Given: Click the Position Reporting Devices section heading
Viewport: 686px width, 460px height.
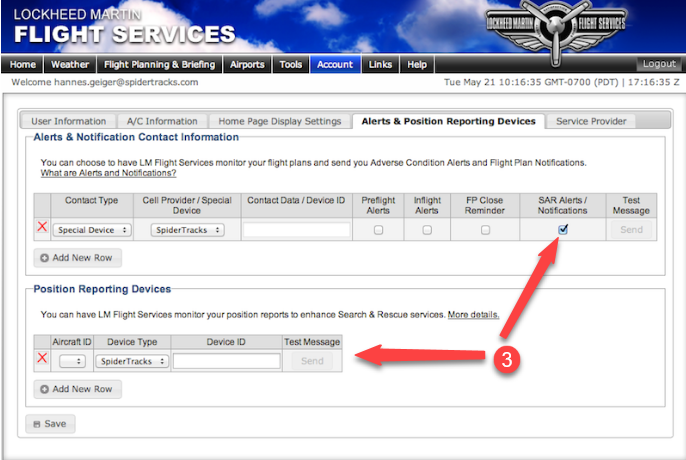Looking at the screenshot, I should [x=102, y=289].
